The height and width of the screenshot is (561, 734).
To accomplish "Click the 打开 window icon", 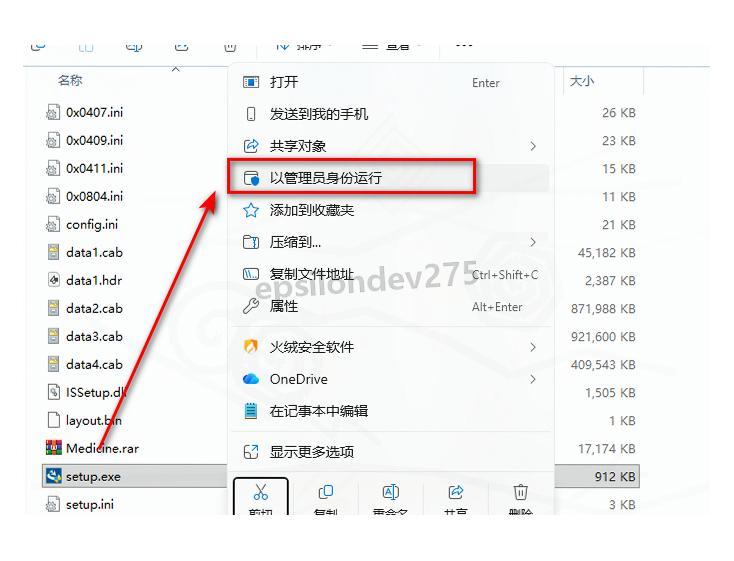I will 251,82.
